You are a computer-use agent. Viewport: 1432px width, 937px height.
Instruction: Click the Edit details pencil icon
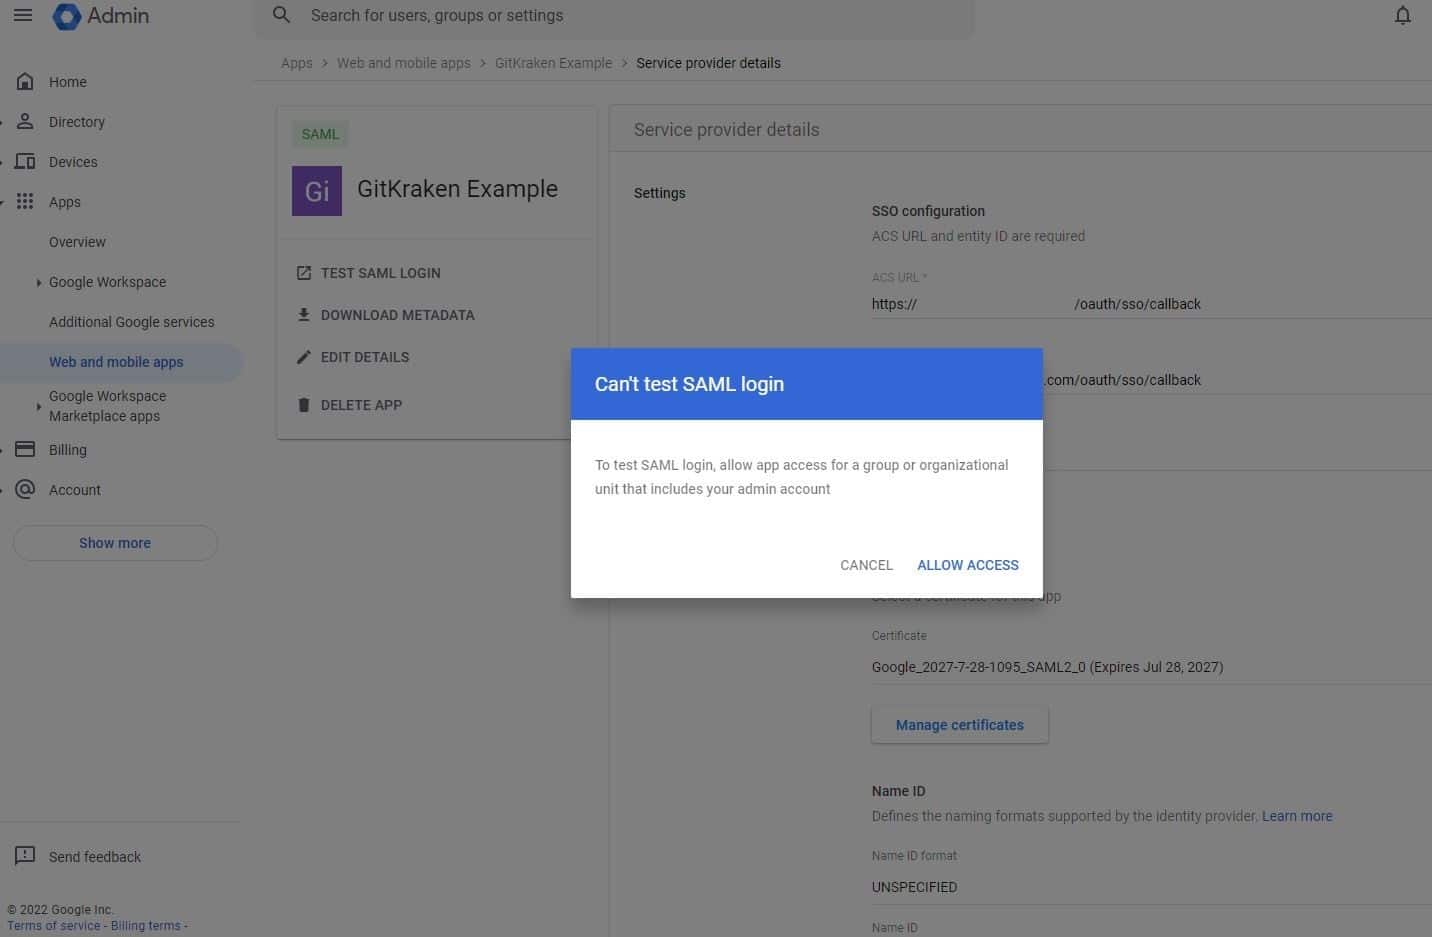coord(304,357)
